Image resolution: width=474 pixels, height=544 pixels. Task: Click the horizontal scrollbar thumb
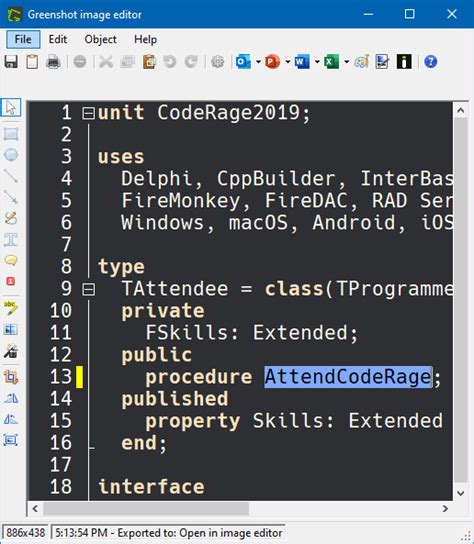tap(146, 509)
